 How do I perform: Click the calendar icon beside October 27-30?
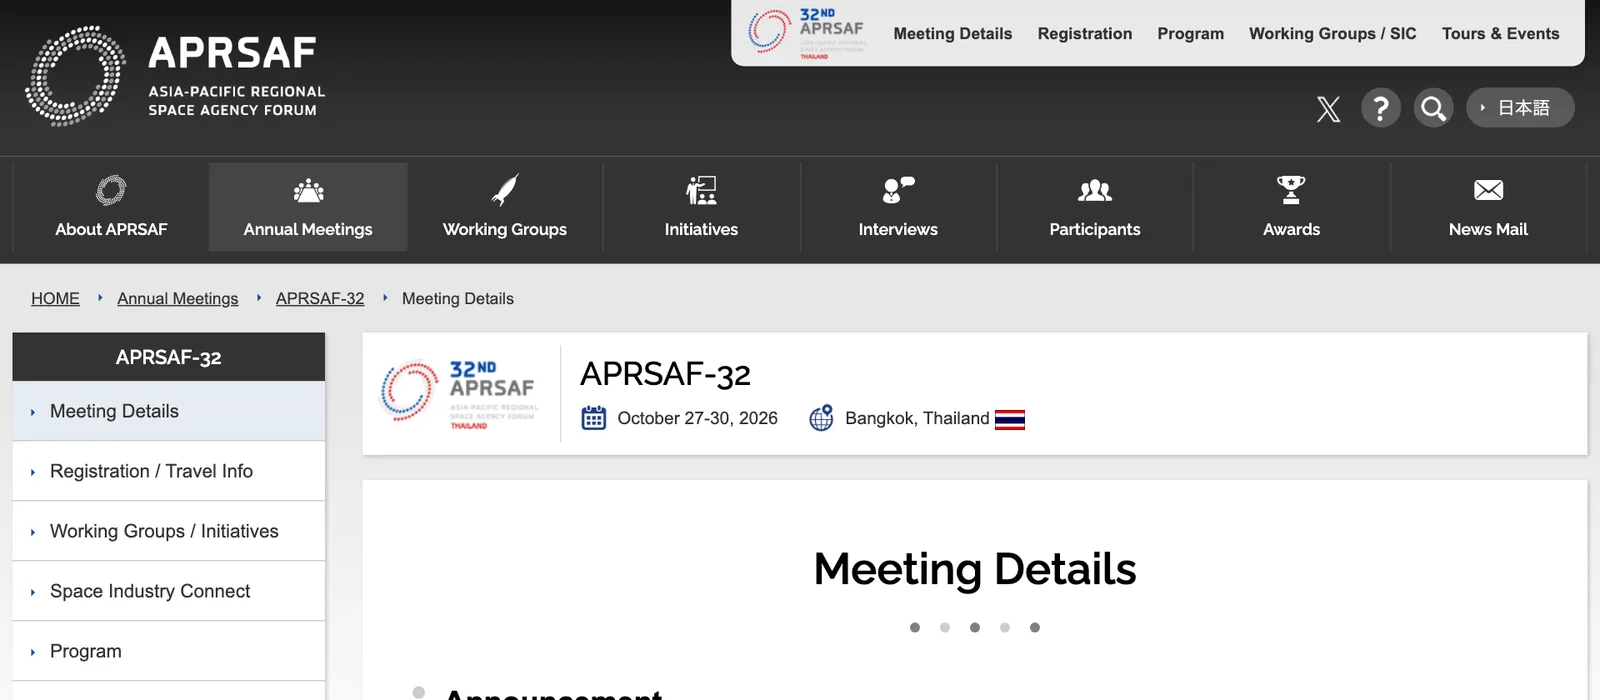pos(594,418)
